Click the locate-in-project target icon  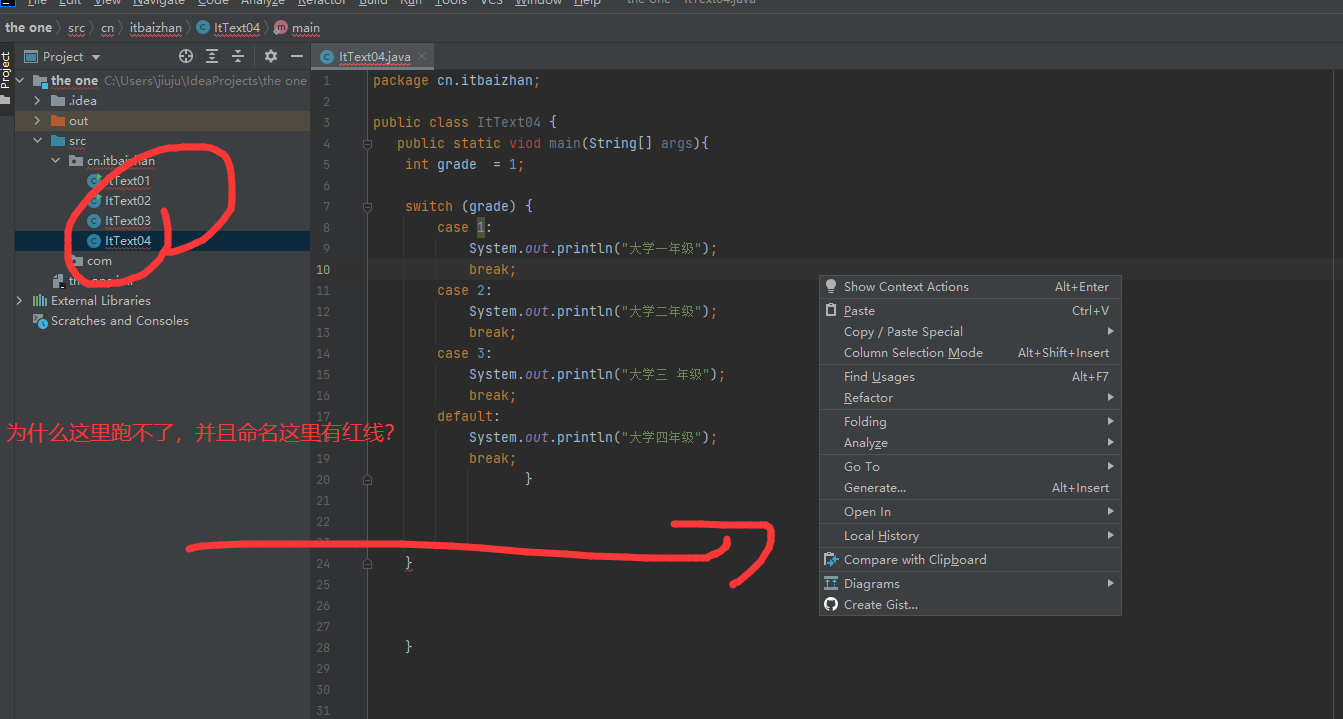coord(186,56)
